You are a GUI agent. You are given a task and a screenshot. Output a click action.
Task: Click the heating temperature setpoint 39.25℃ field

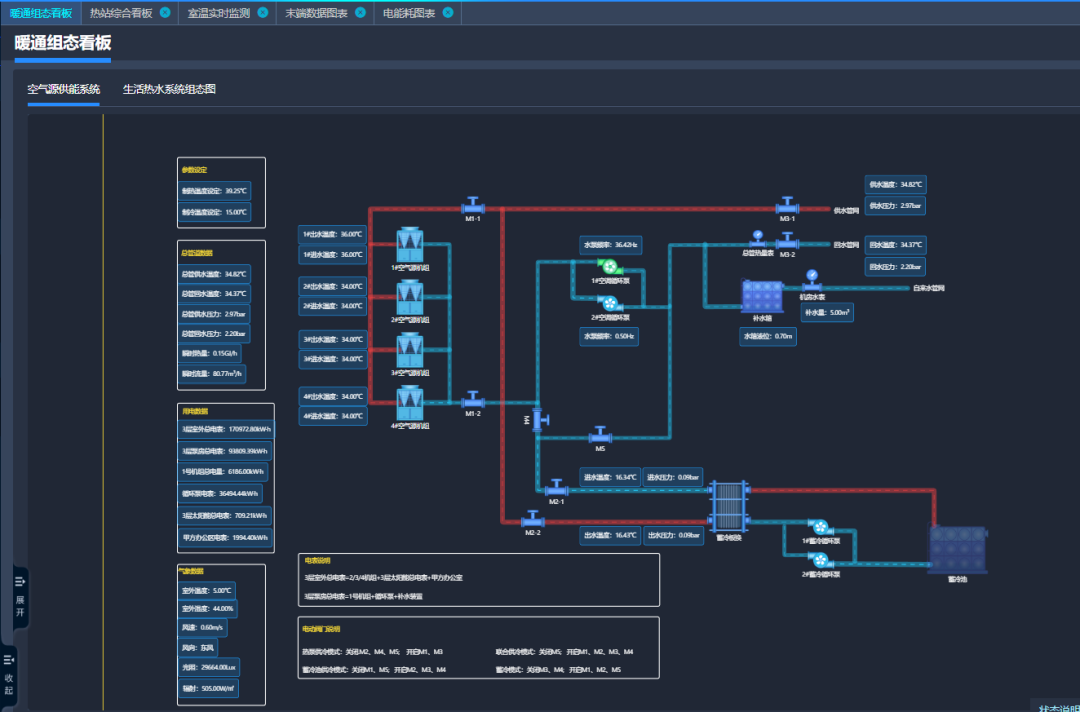214,190
